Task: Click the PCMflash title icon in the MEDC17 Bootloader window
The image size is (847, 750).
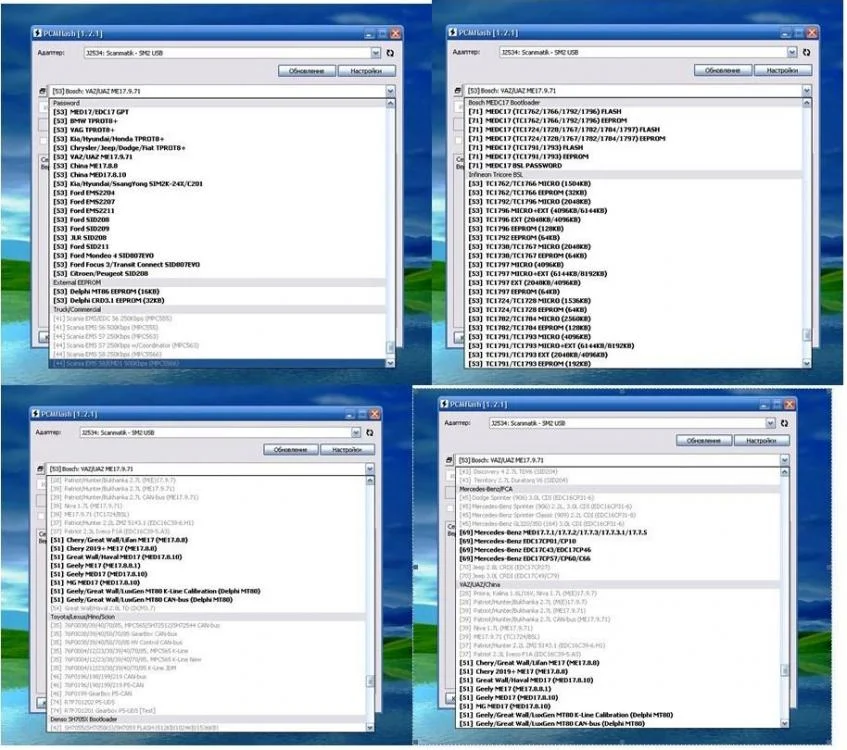Action: (453, 32)
